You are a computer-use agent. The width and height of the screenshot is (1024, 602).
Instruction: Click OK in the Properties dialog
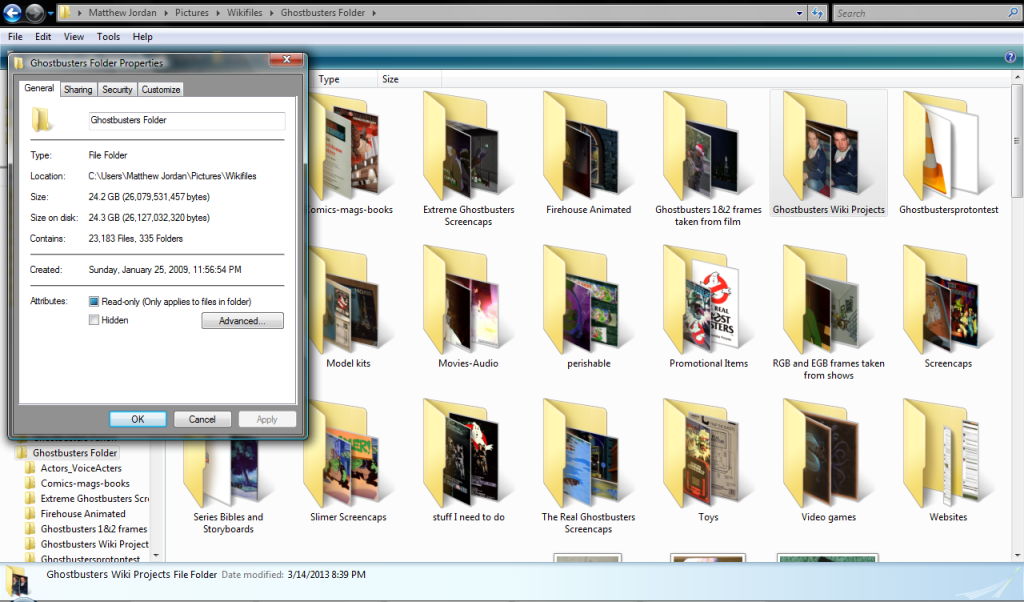coord(138,419)
